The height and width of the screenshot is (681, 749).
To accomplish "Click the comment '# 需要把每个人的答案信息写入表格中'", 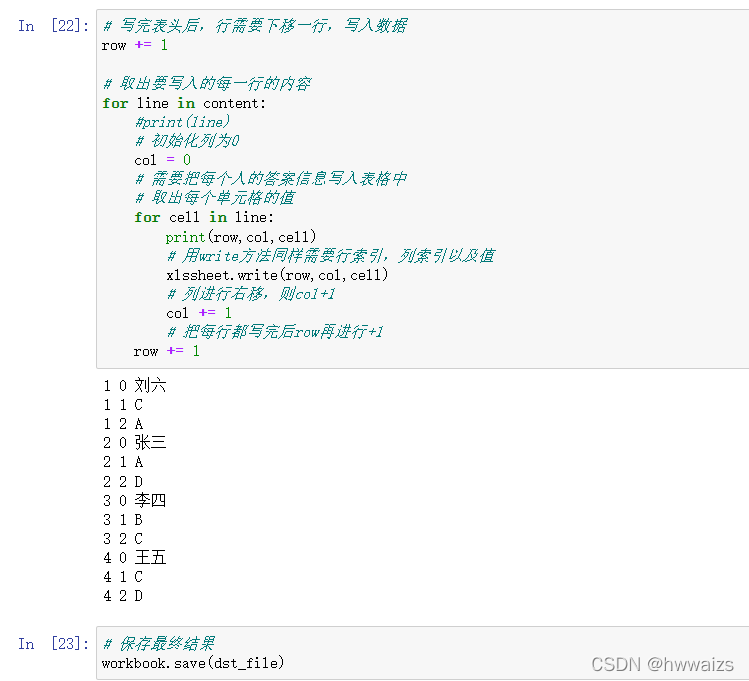I will 271,179.
